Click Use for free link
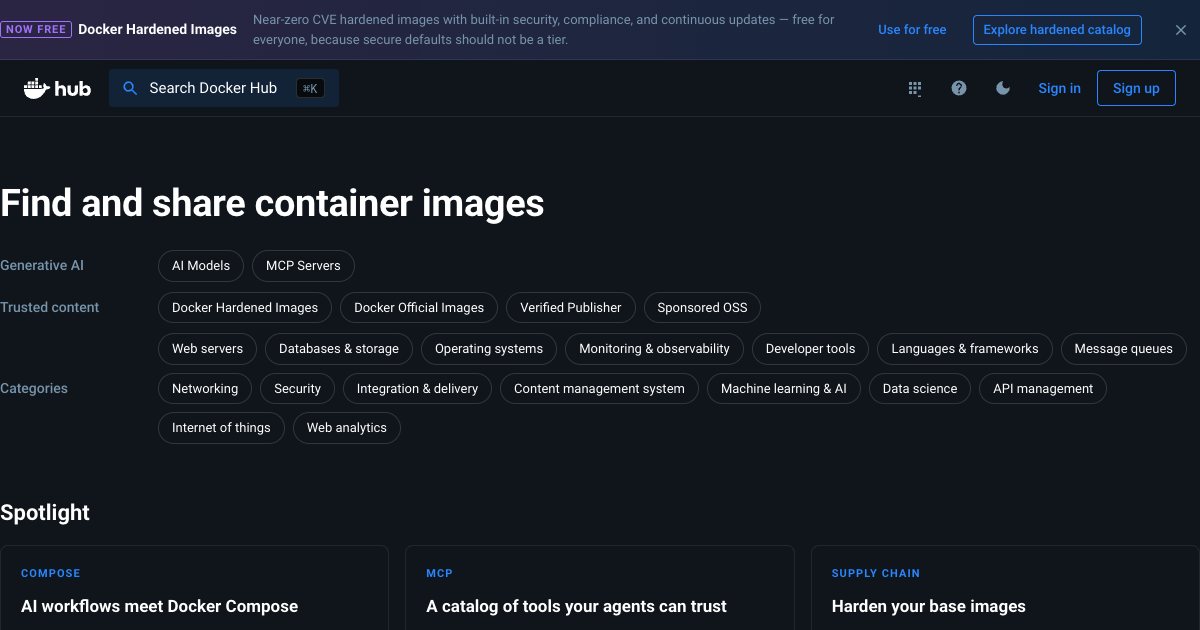Screen dimensions: 1200x630 (x=912, y=30)
